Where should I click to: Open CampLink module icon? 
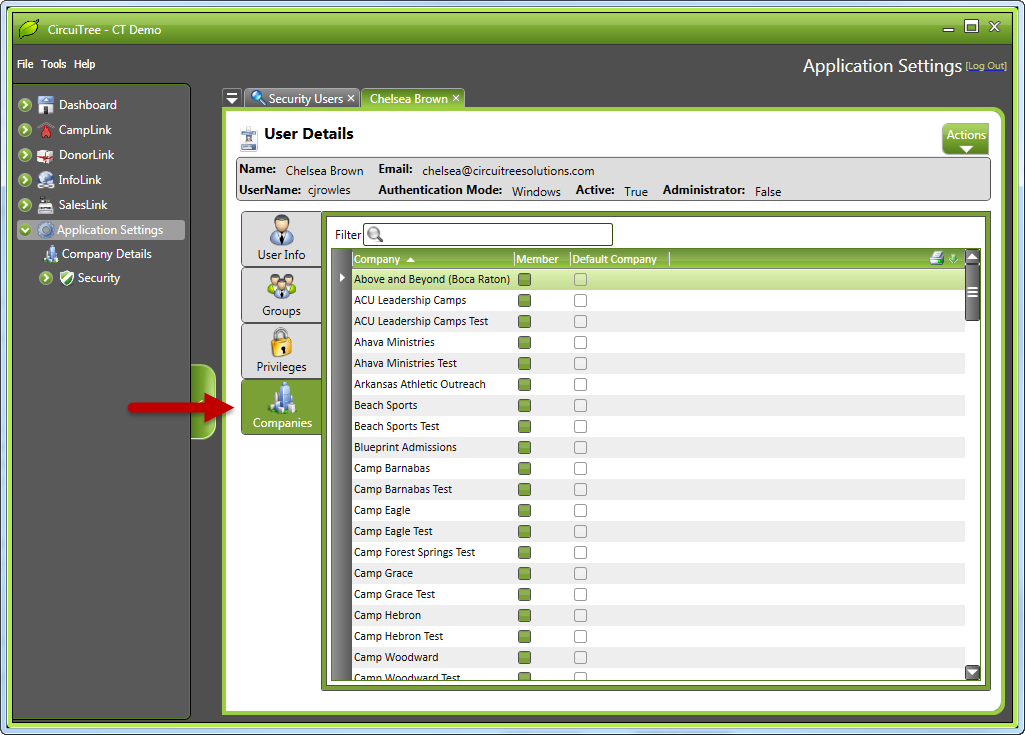coord(46,130)
